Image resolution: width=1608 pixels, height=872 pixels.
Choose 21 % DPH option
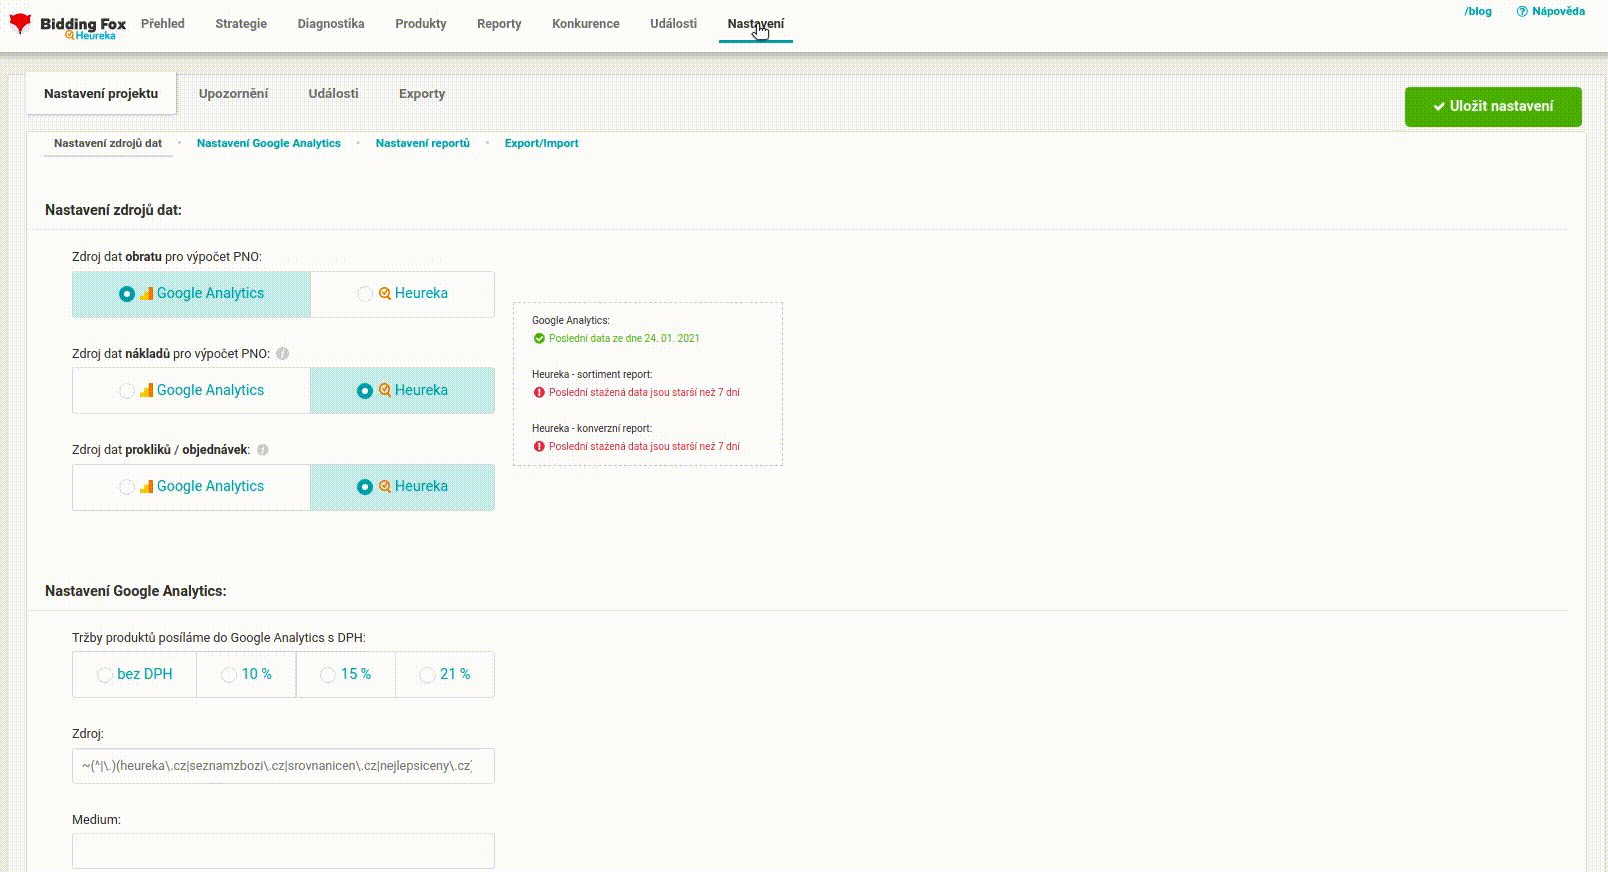pyautogui.click(x=444, y=675)
